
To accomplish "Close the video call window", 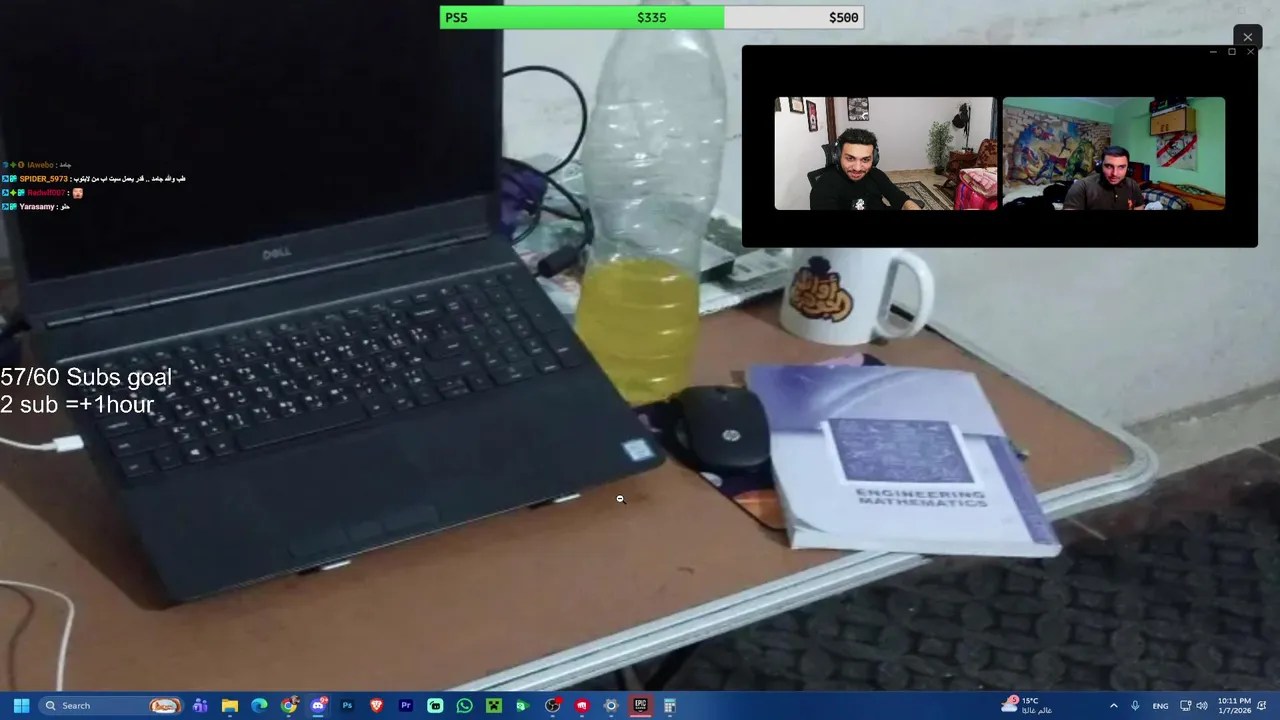I will coord(1250,52).
